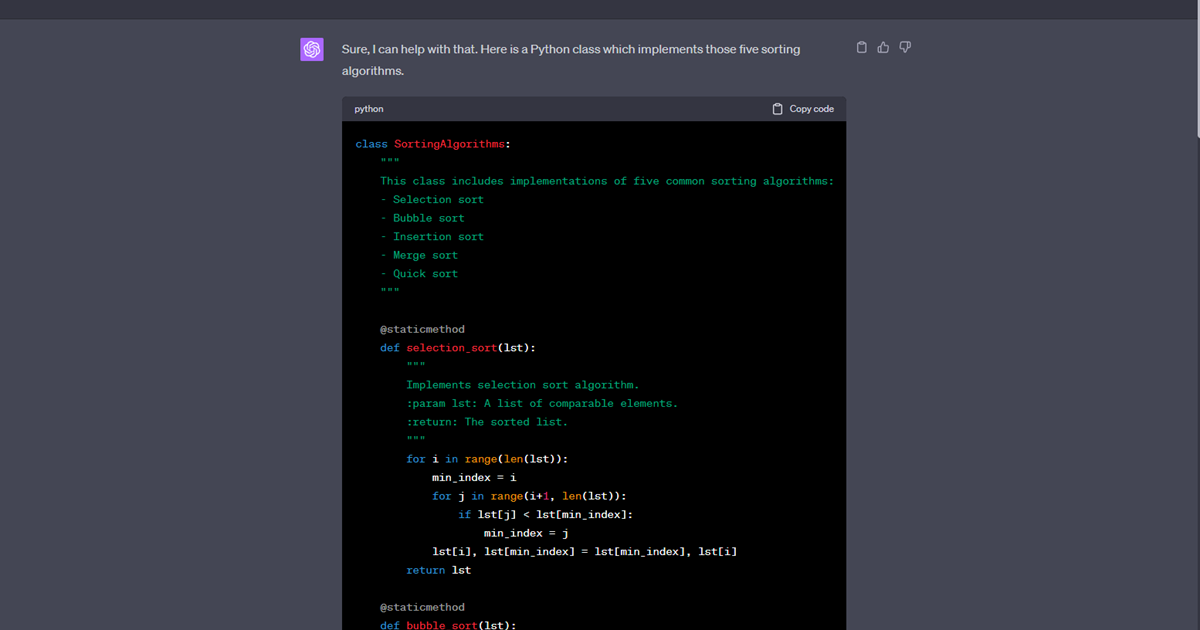Click the clipboard icon beside Copy code

tap(778, 109)
